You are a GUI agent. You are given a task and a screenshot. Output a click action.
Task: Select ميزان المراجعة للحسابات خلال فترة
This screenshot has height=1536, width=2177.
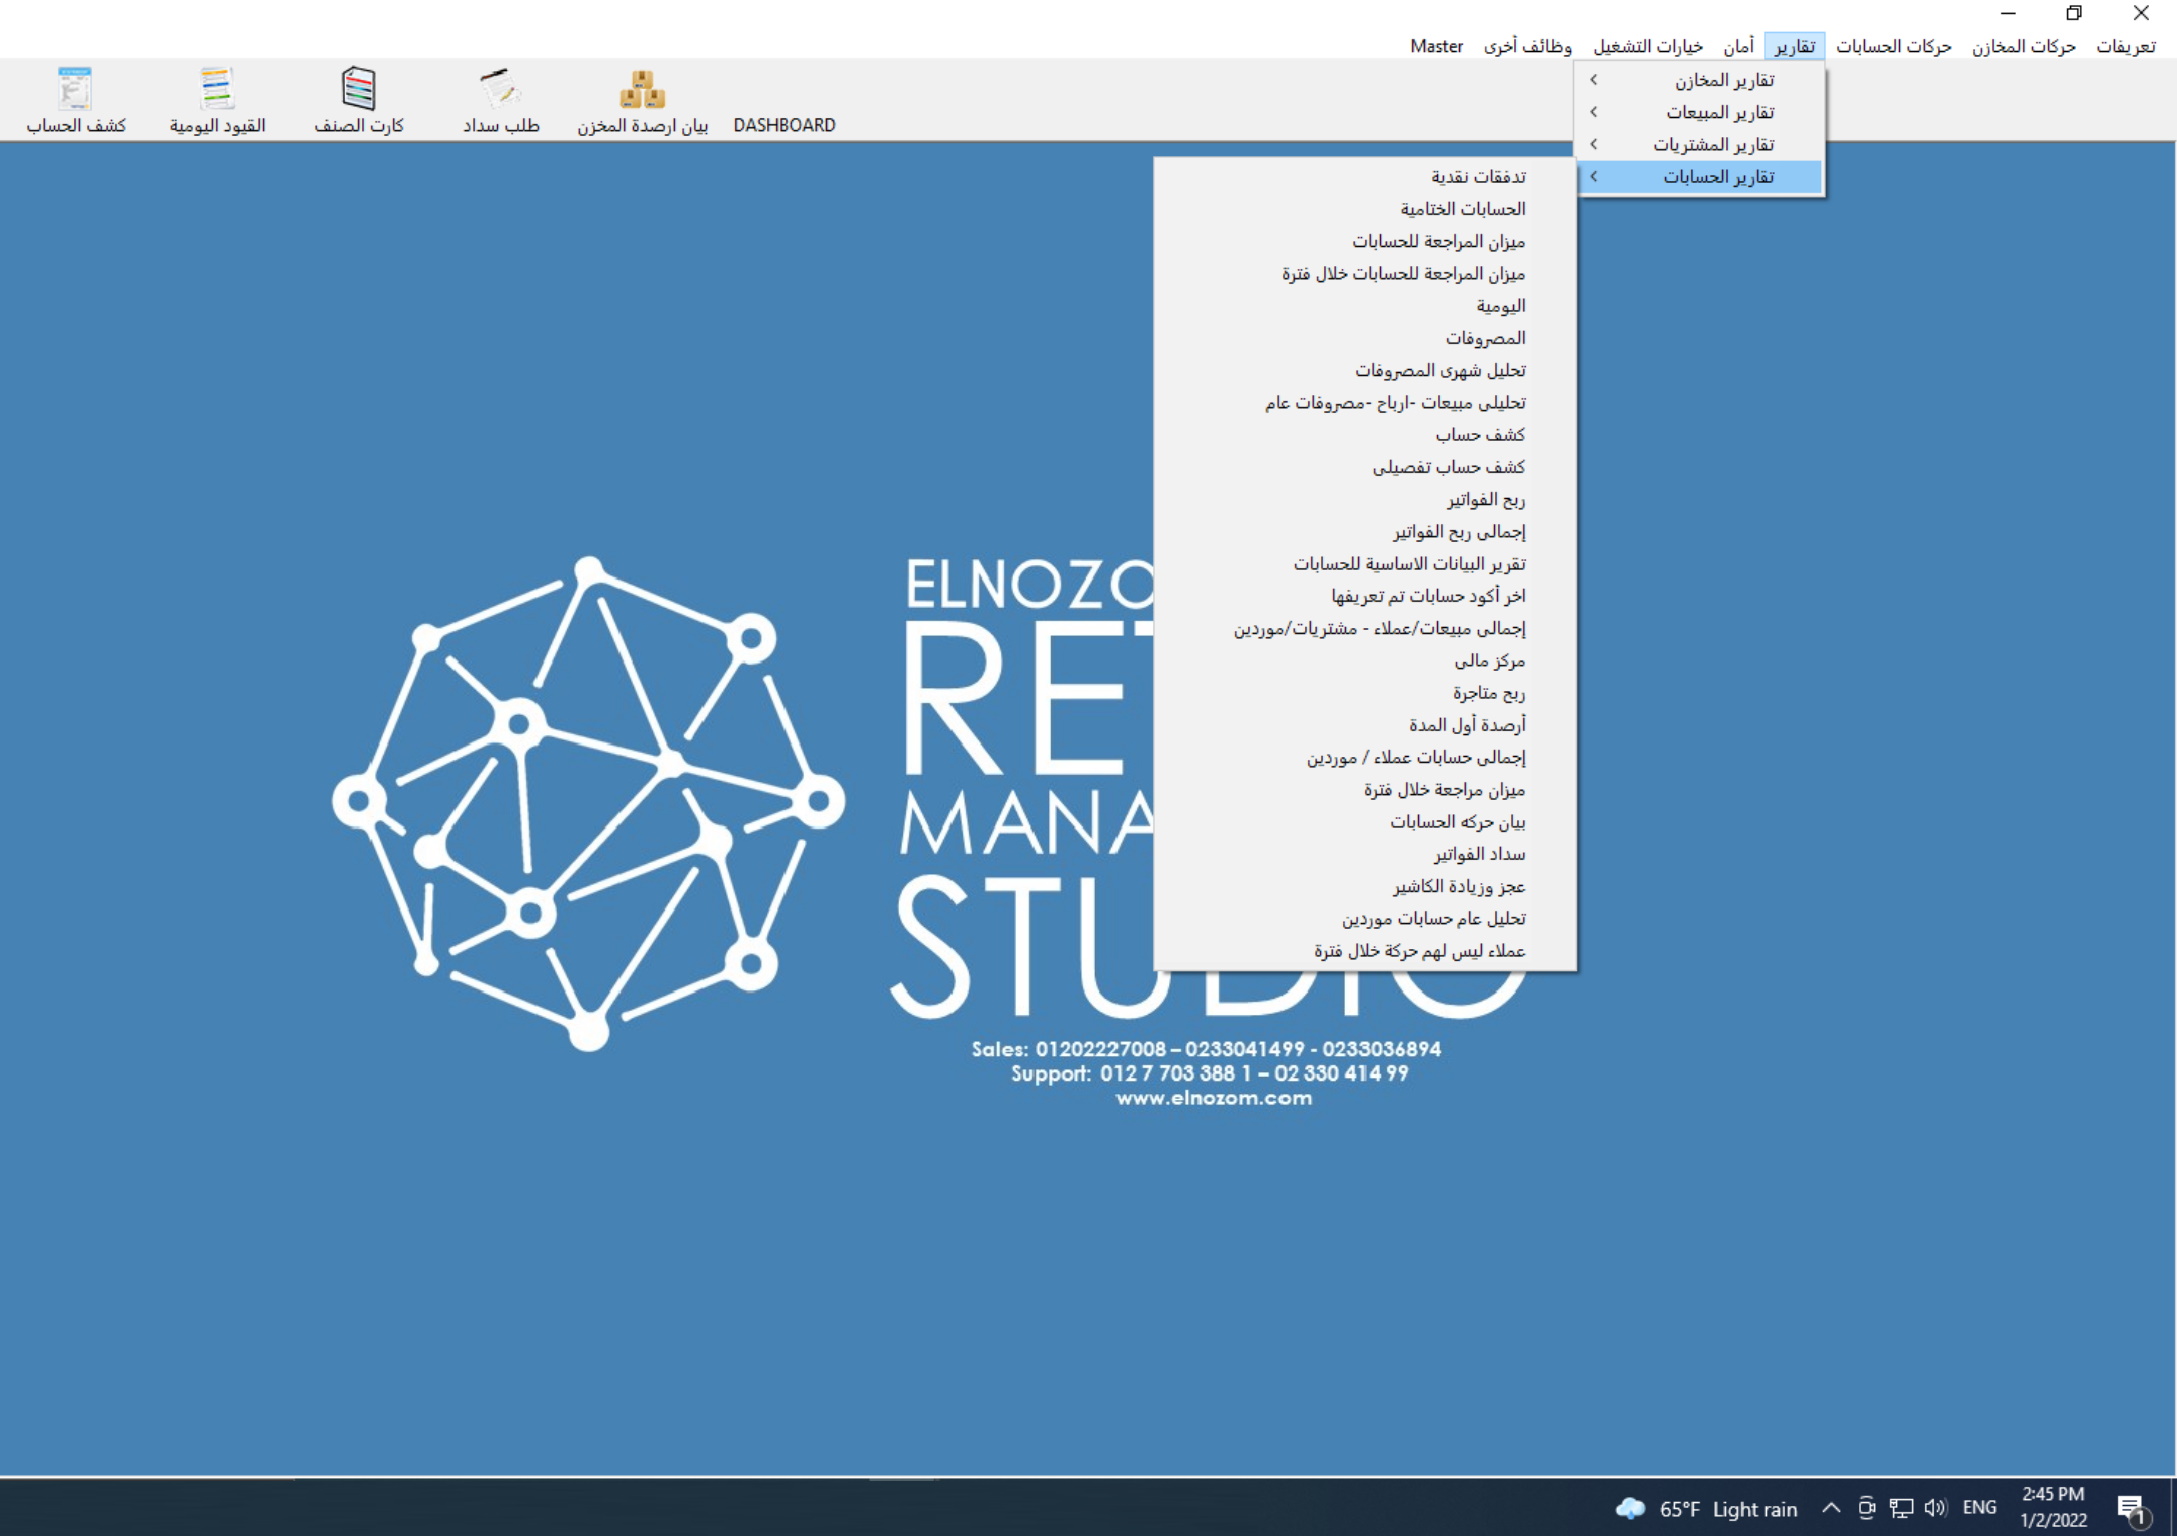click(x=1366, y=274)
